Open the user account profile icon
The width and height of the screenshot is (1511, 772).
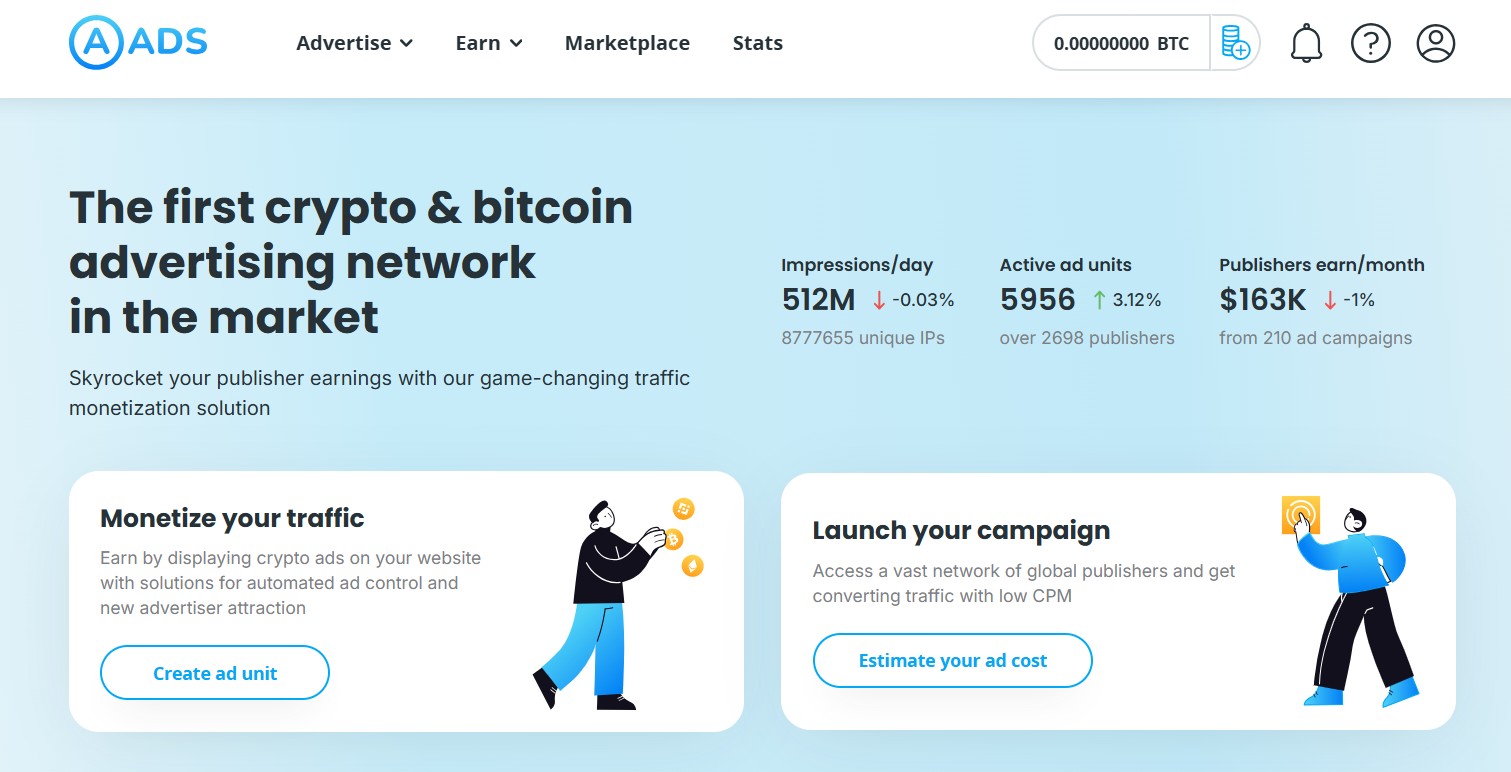[x=1436, y=43]
